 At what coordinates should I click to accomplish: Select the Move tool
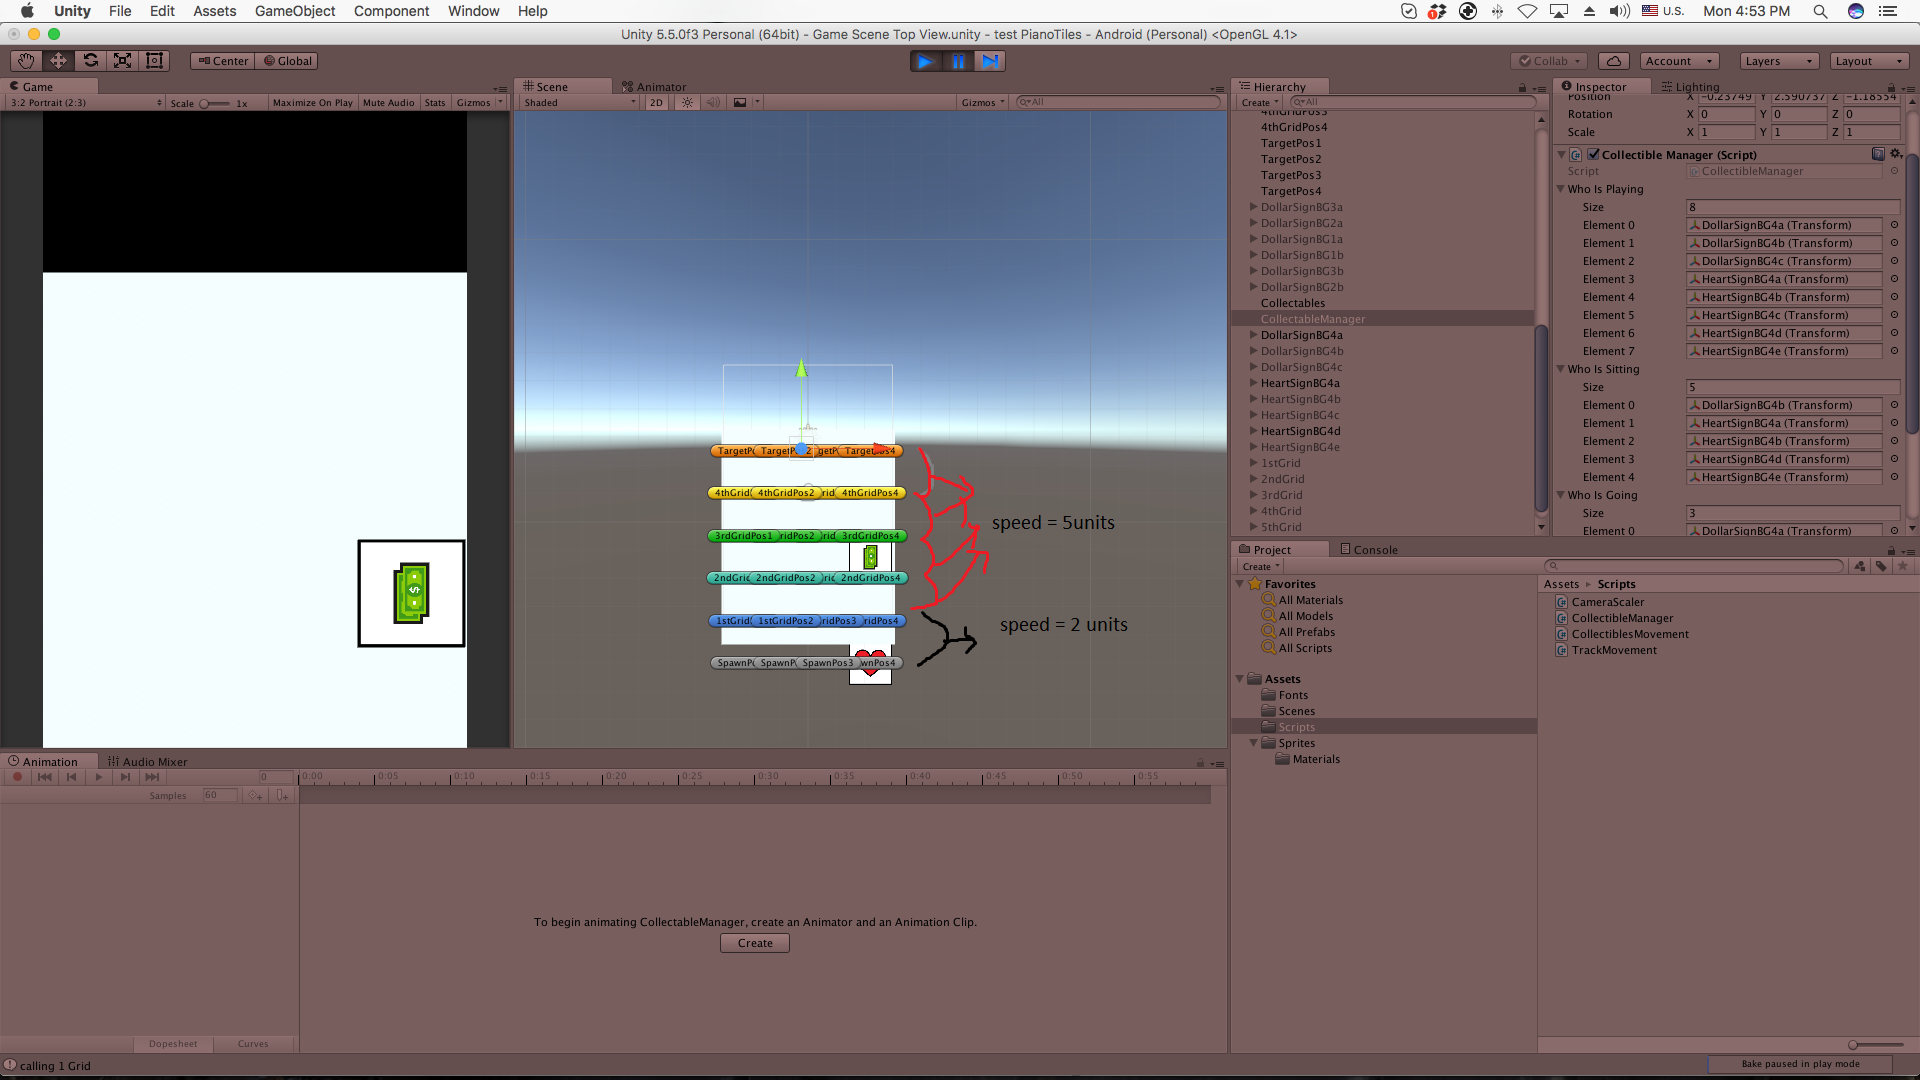pyautogui.click(x=58, y=61)
